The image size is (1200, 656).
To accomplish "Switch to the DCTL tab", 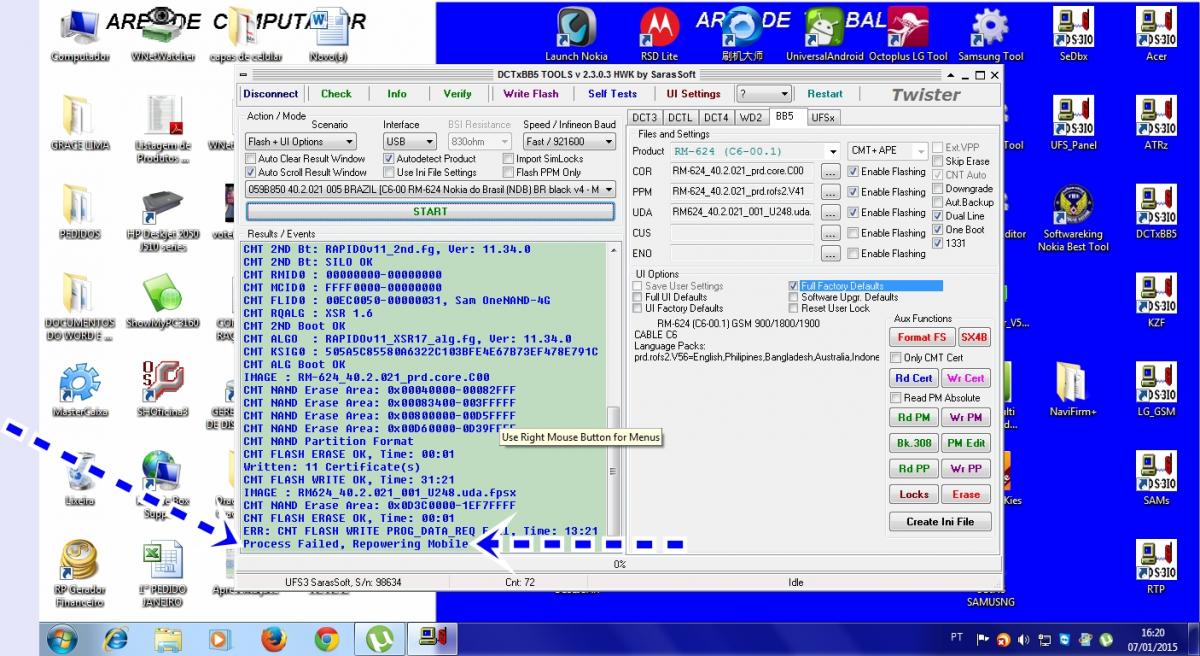I will click(x=680, y=117).
